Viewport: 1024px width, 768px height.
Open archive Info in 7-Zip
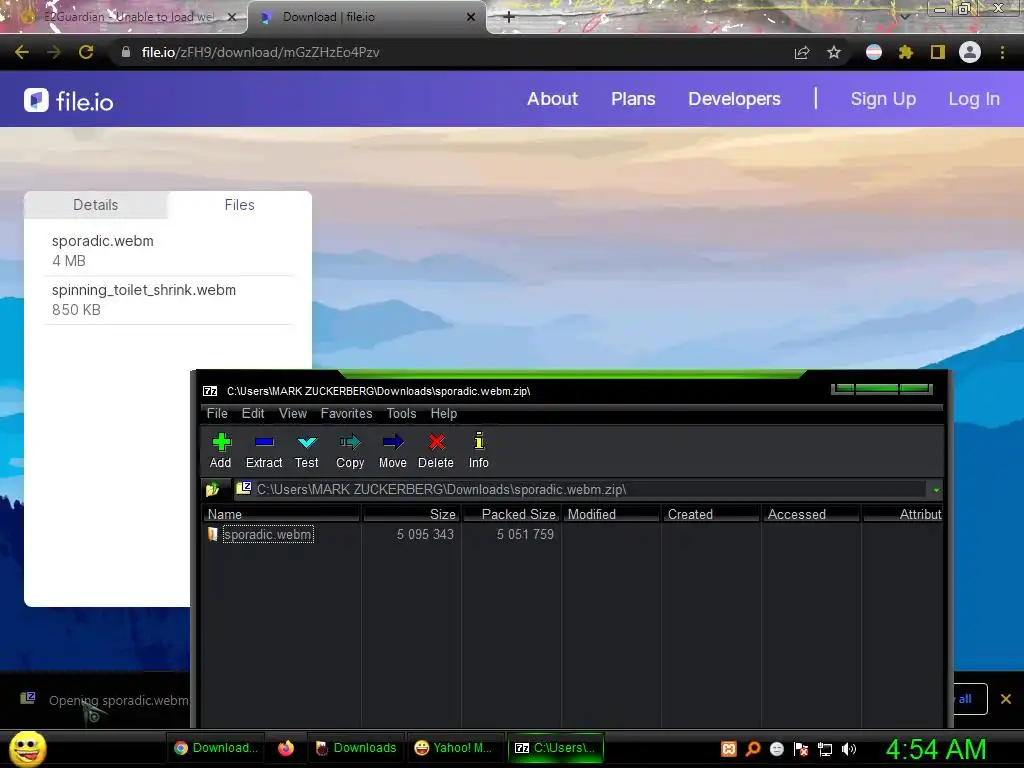coord(479,450)
